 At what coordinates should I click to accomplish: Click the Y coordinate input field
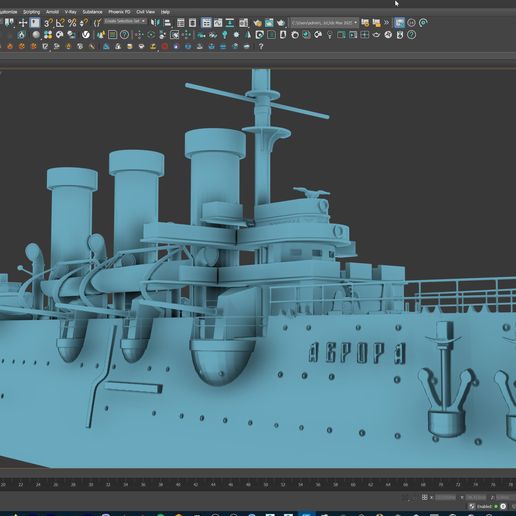[x=476, y=497]
